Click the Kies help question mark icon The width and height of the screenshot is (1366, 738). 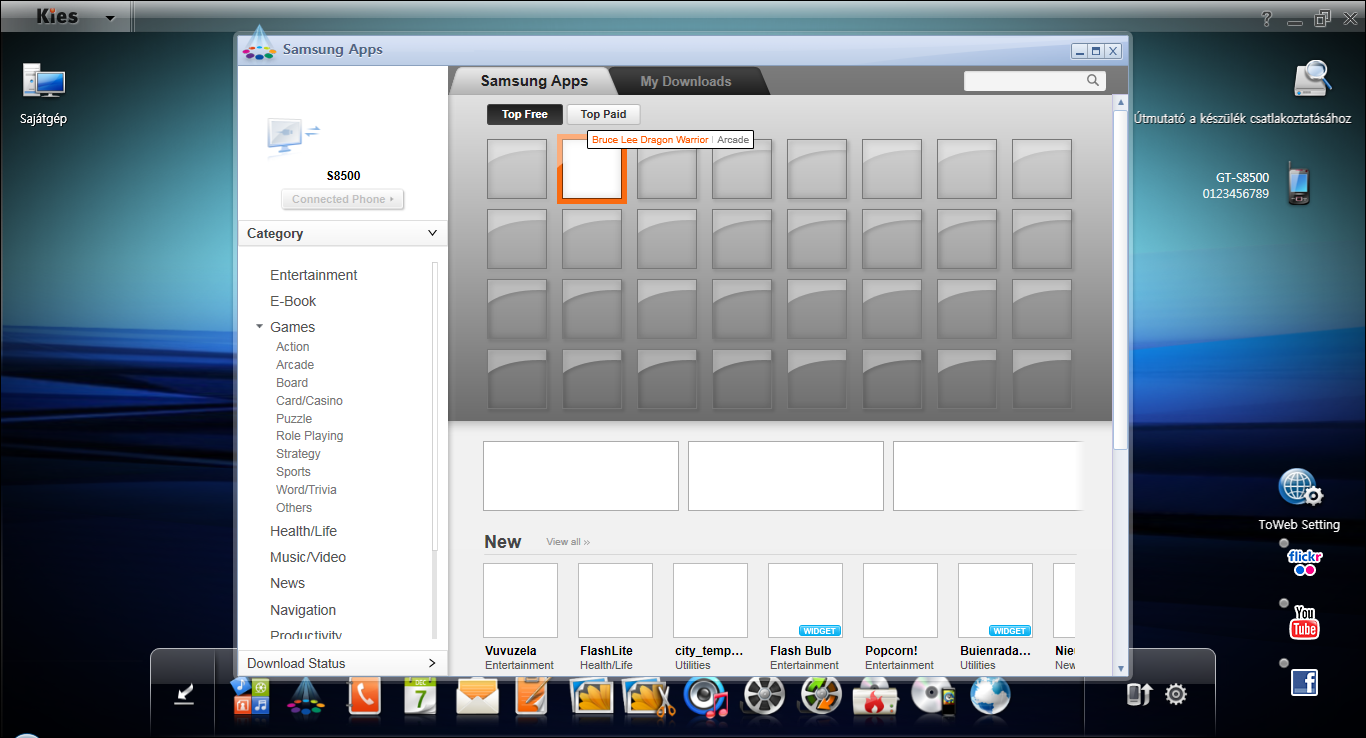[1266, 18]
